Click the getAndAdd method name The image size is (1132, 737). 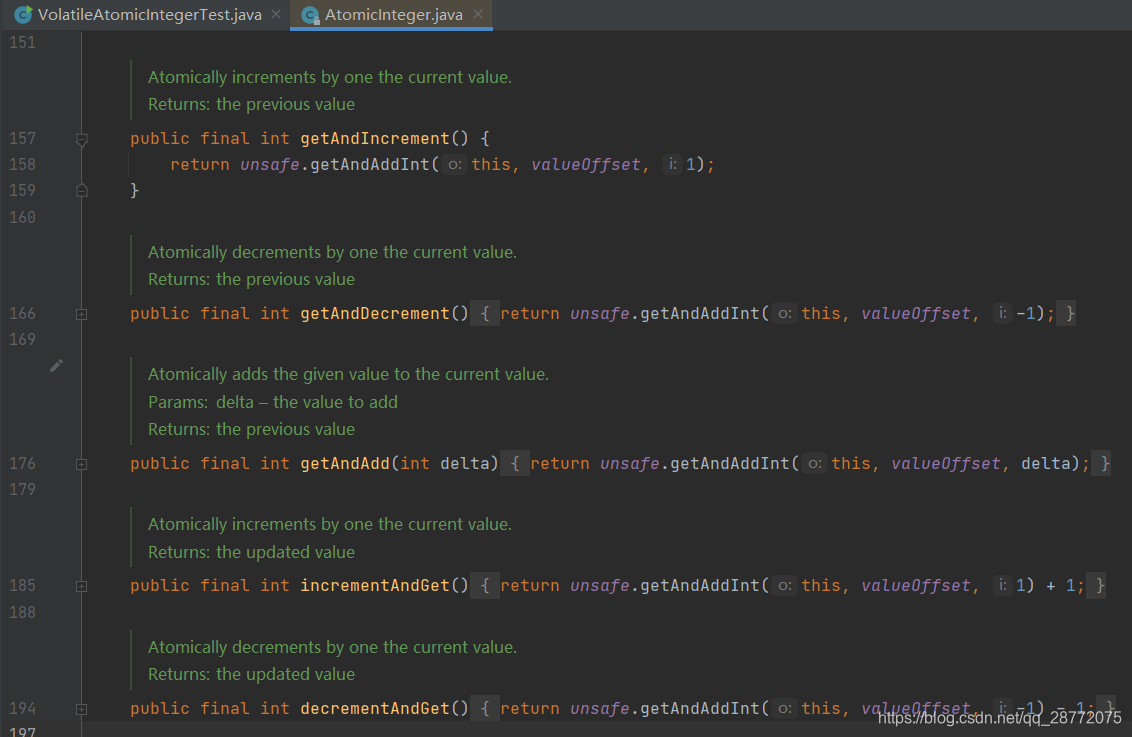(x=345, y=463)
